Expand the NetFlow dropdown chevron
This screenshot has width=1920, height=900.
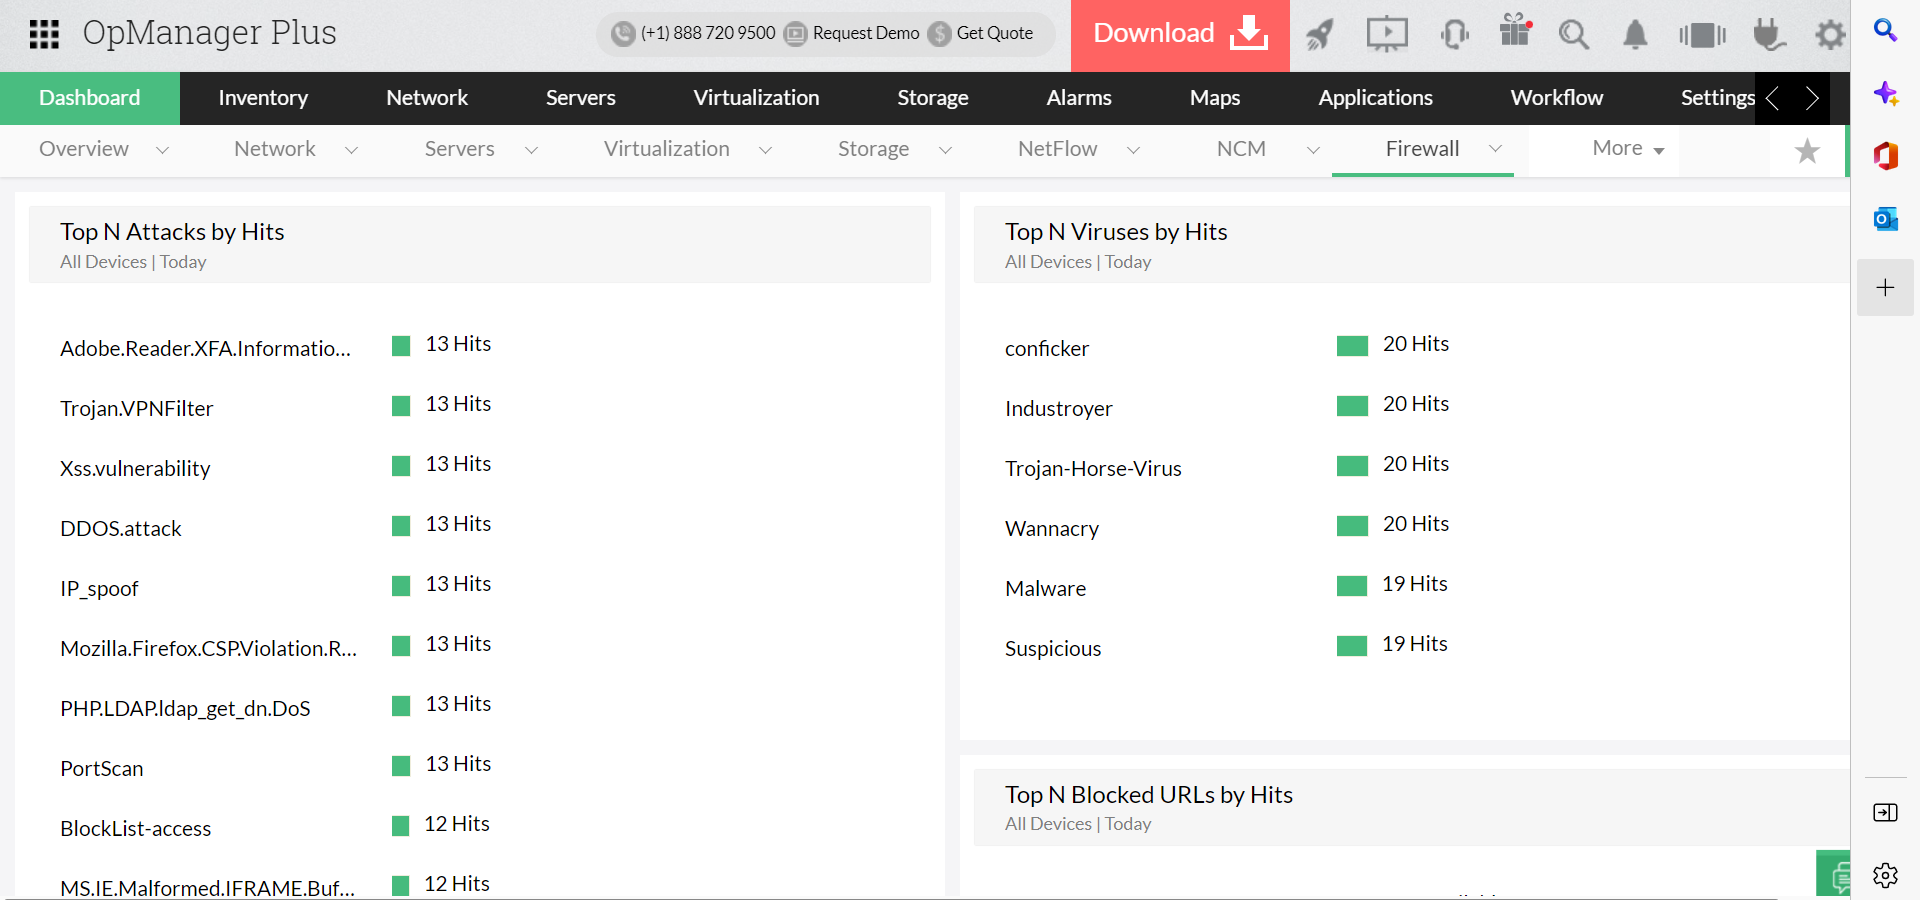point(1133,150)
